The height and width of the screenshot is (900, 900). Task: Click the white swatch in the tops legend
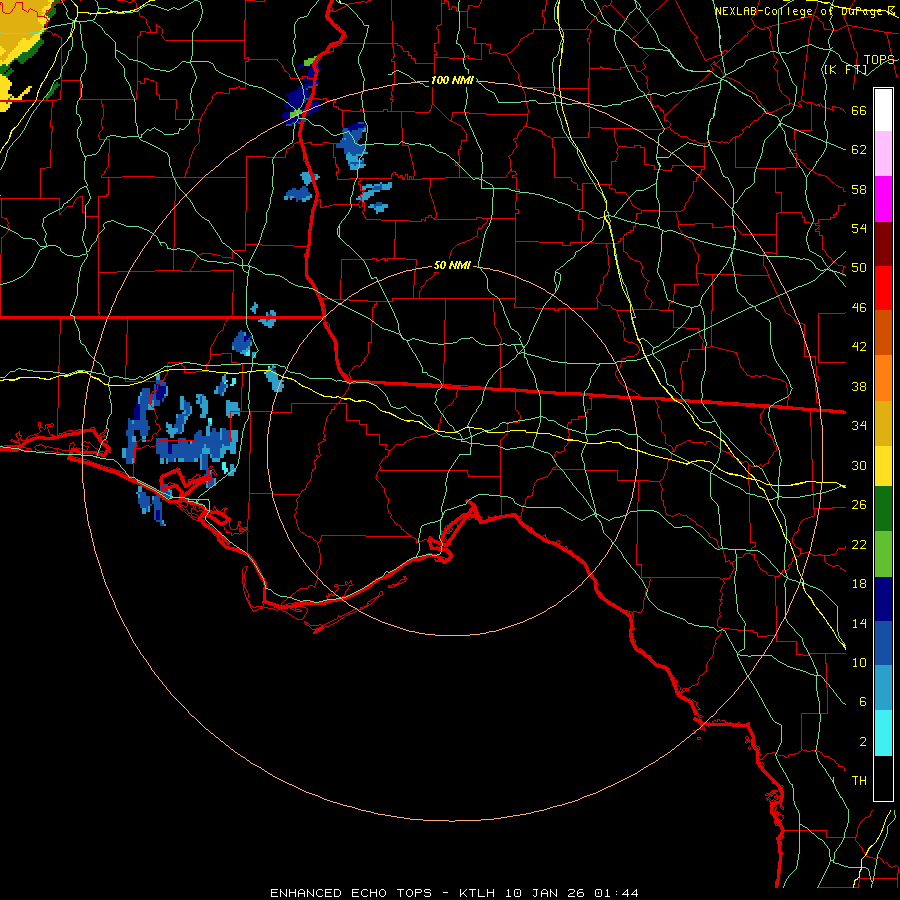pyautogui.click(x=883, y=110)
